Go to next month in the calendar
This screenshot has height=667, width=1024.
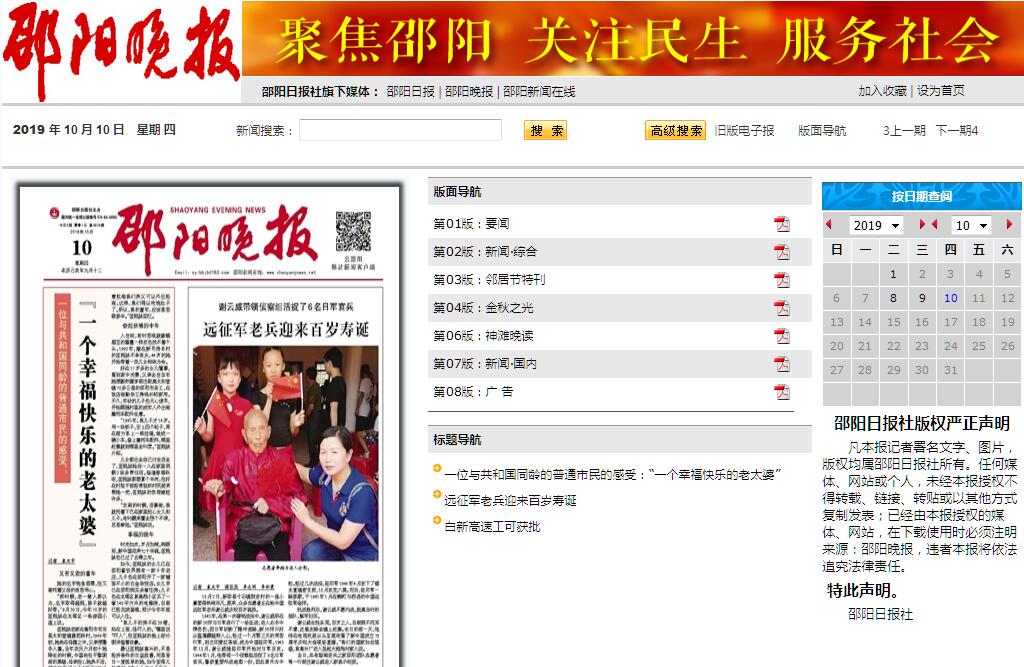pyautogui.click(x=1009, y=225)
